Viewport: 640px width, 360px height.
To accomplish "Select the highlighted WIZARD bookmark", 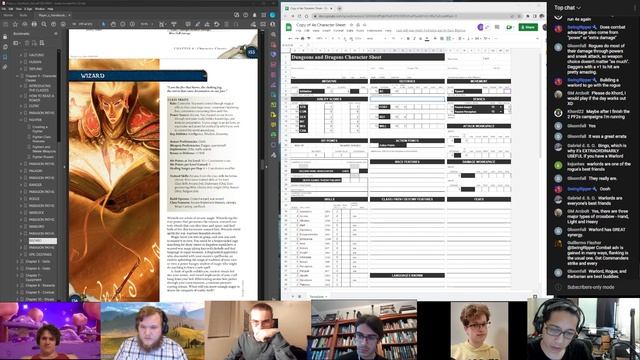I will (x=42, y=241).
